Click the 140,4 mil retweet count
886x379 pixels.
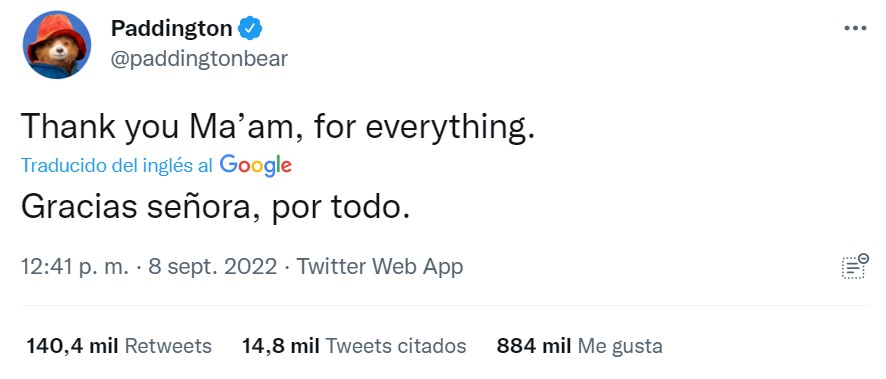[72, 346]
